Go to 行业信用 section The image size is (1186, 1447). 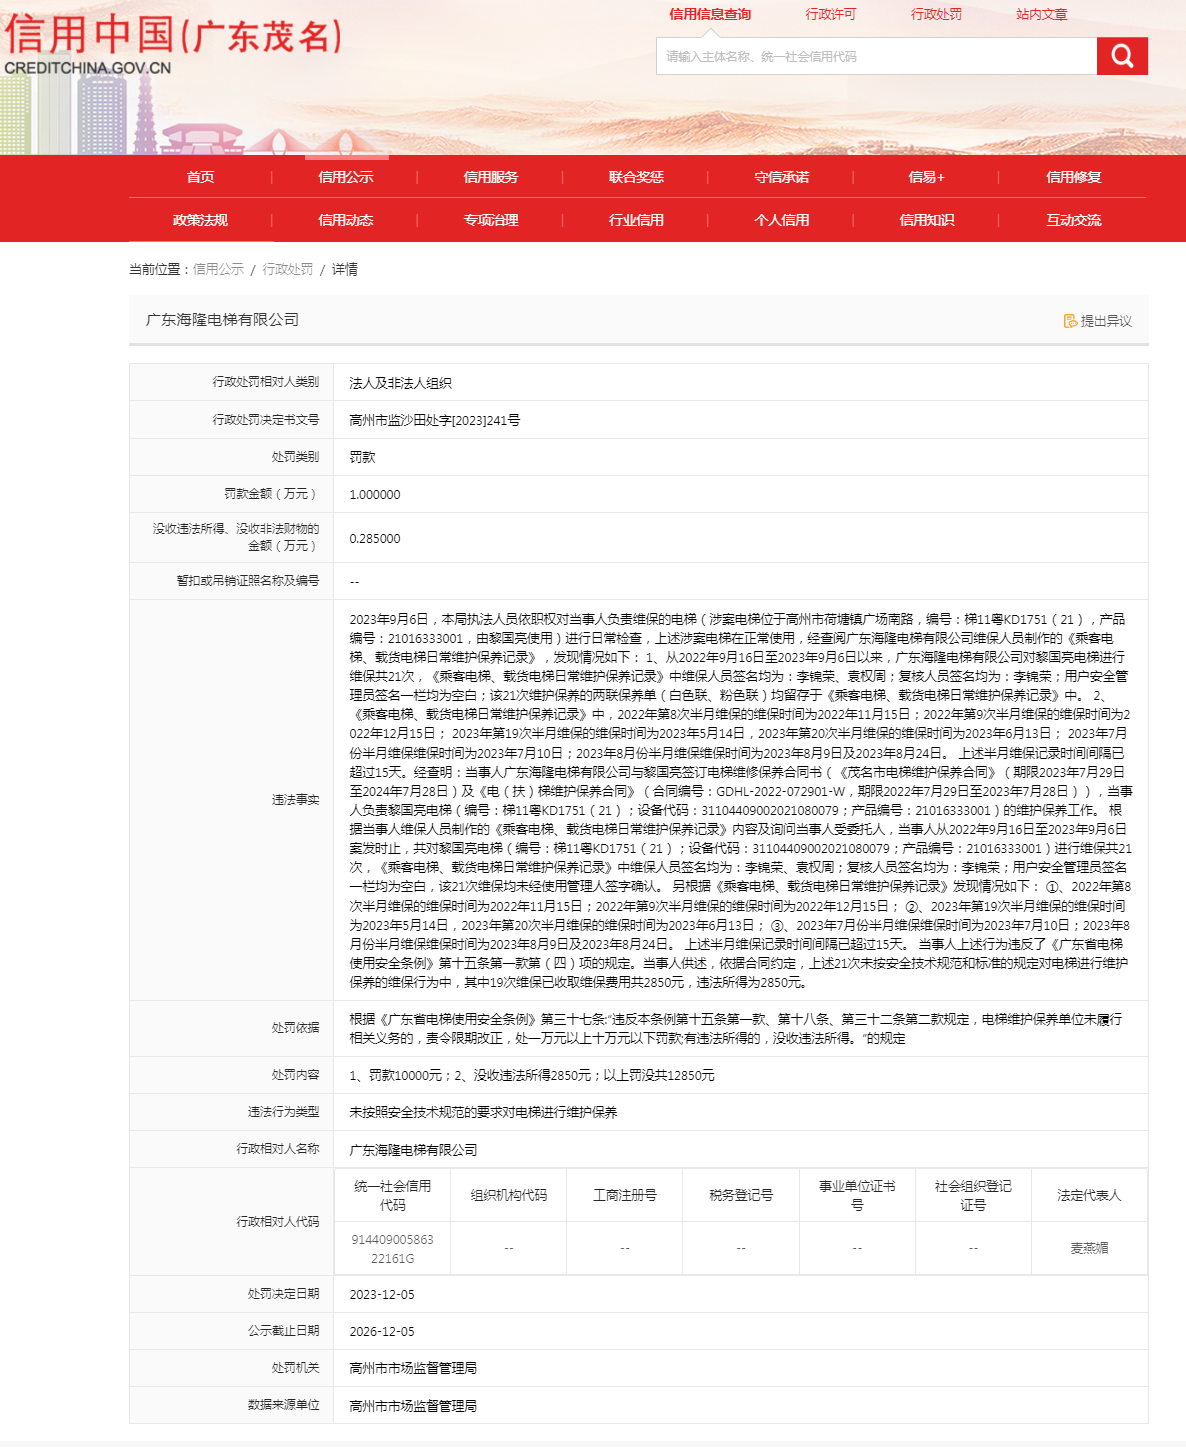coord(636,220)
